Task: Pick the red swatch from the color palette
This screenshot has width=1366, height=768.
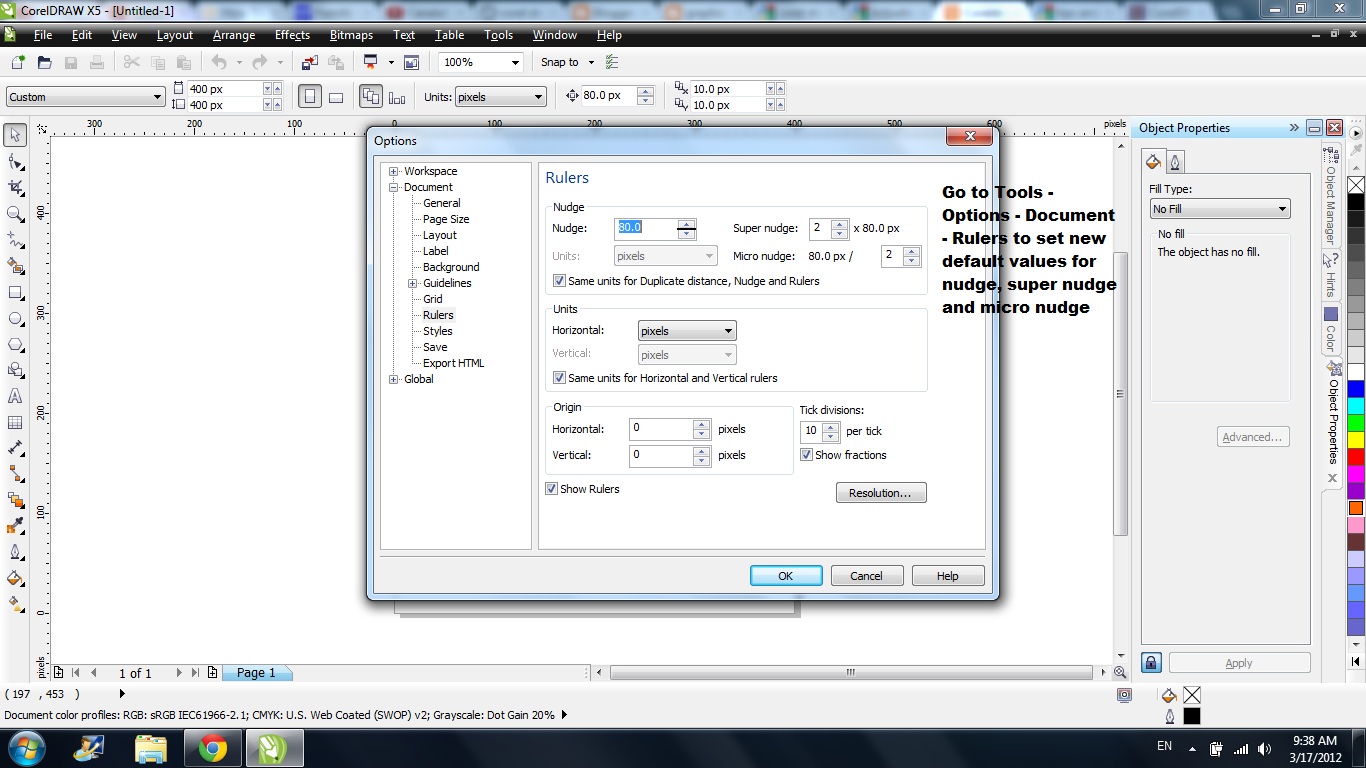Action: (x=1355, y=456)
